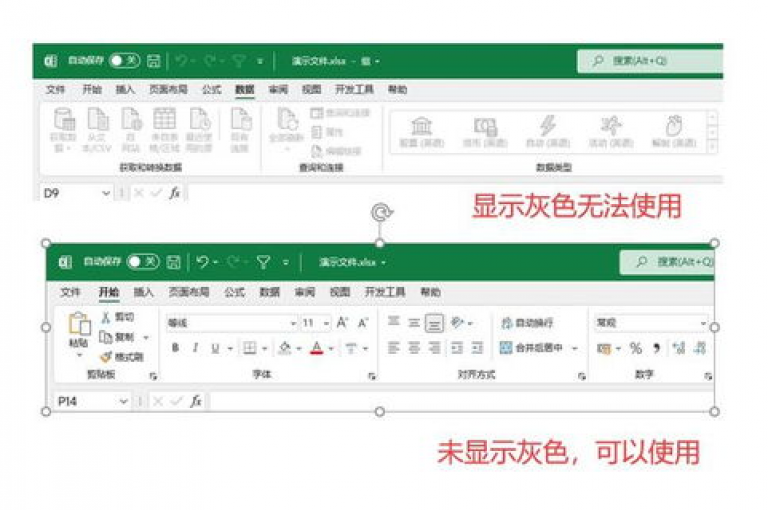Expand the 复制 copy options arrow
The image size is (768, 510).
coord(146,338)
